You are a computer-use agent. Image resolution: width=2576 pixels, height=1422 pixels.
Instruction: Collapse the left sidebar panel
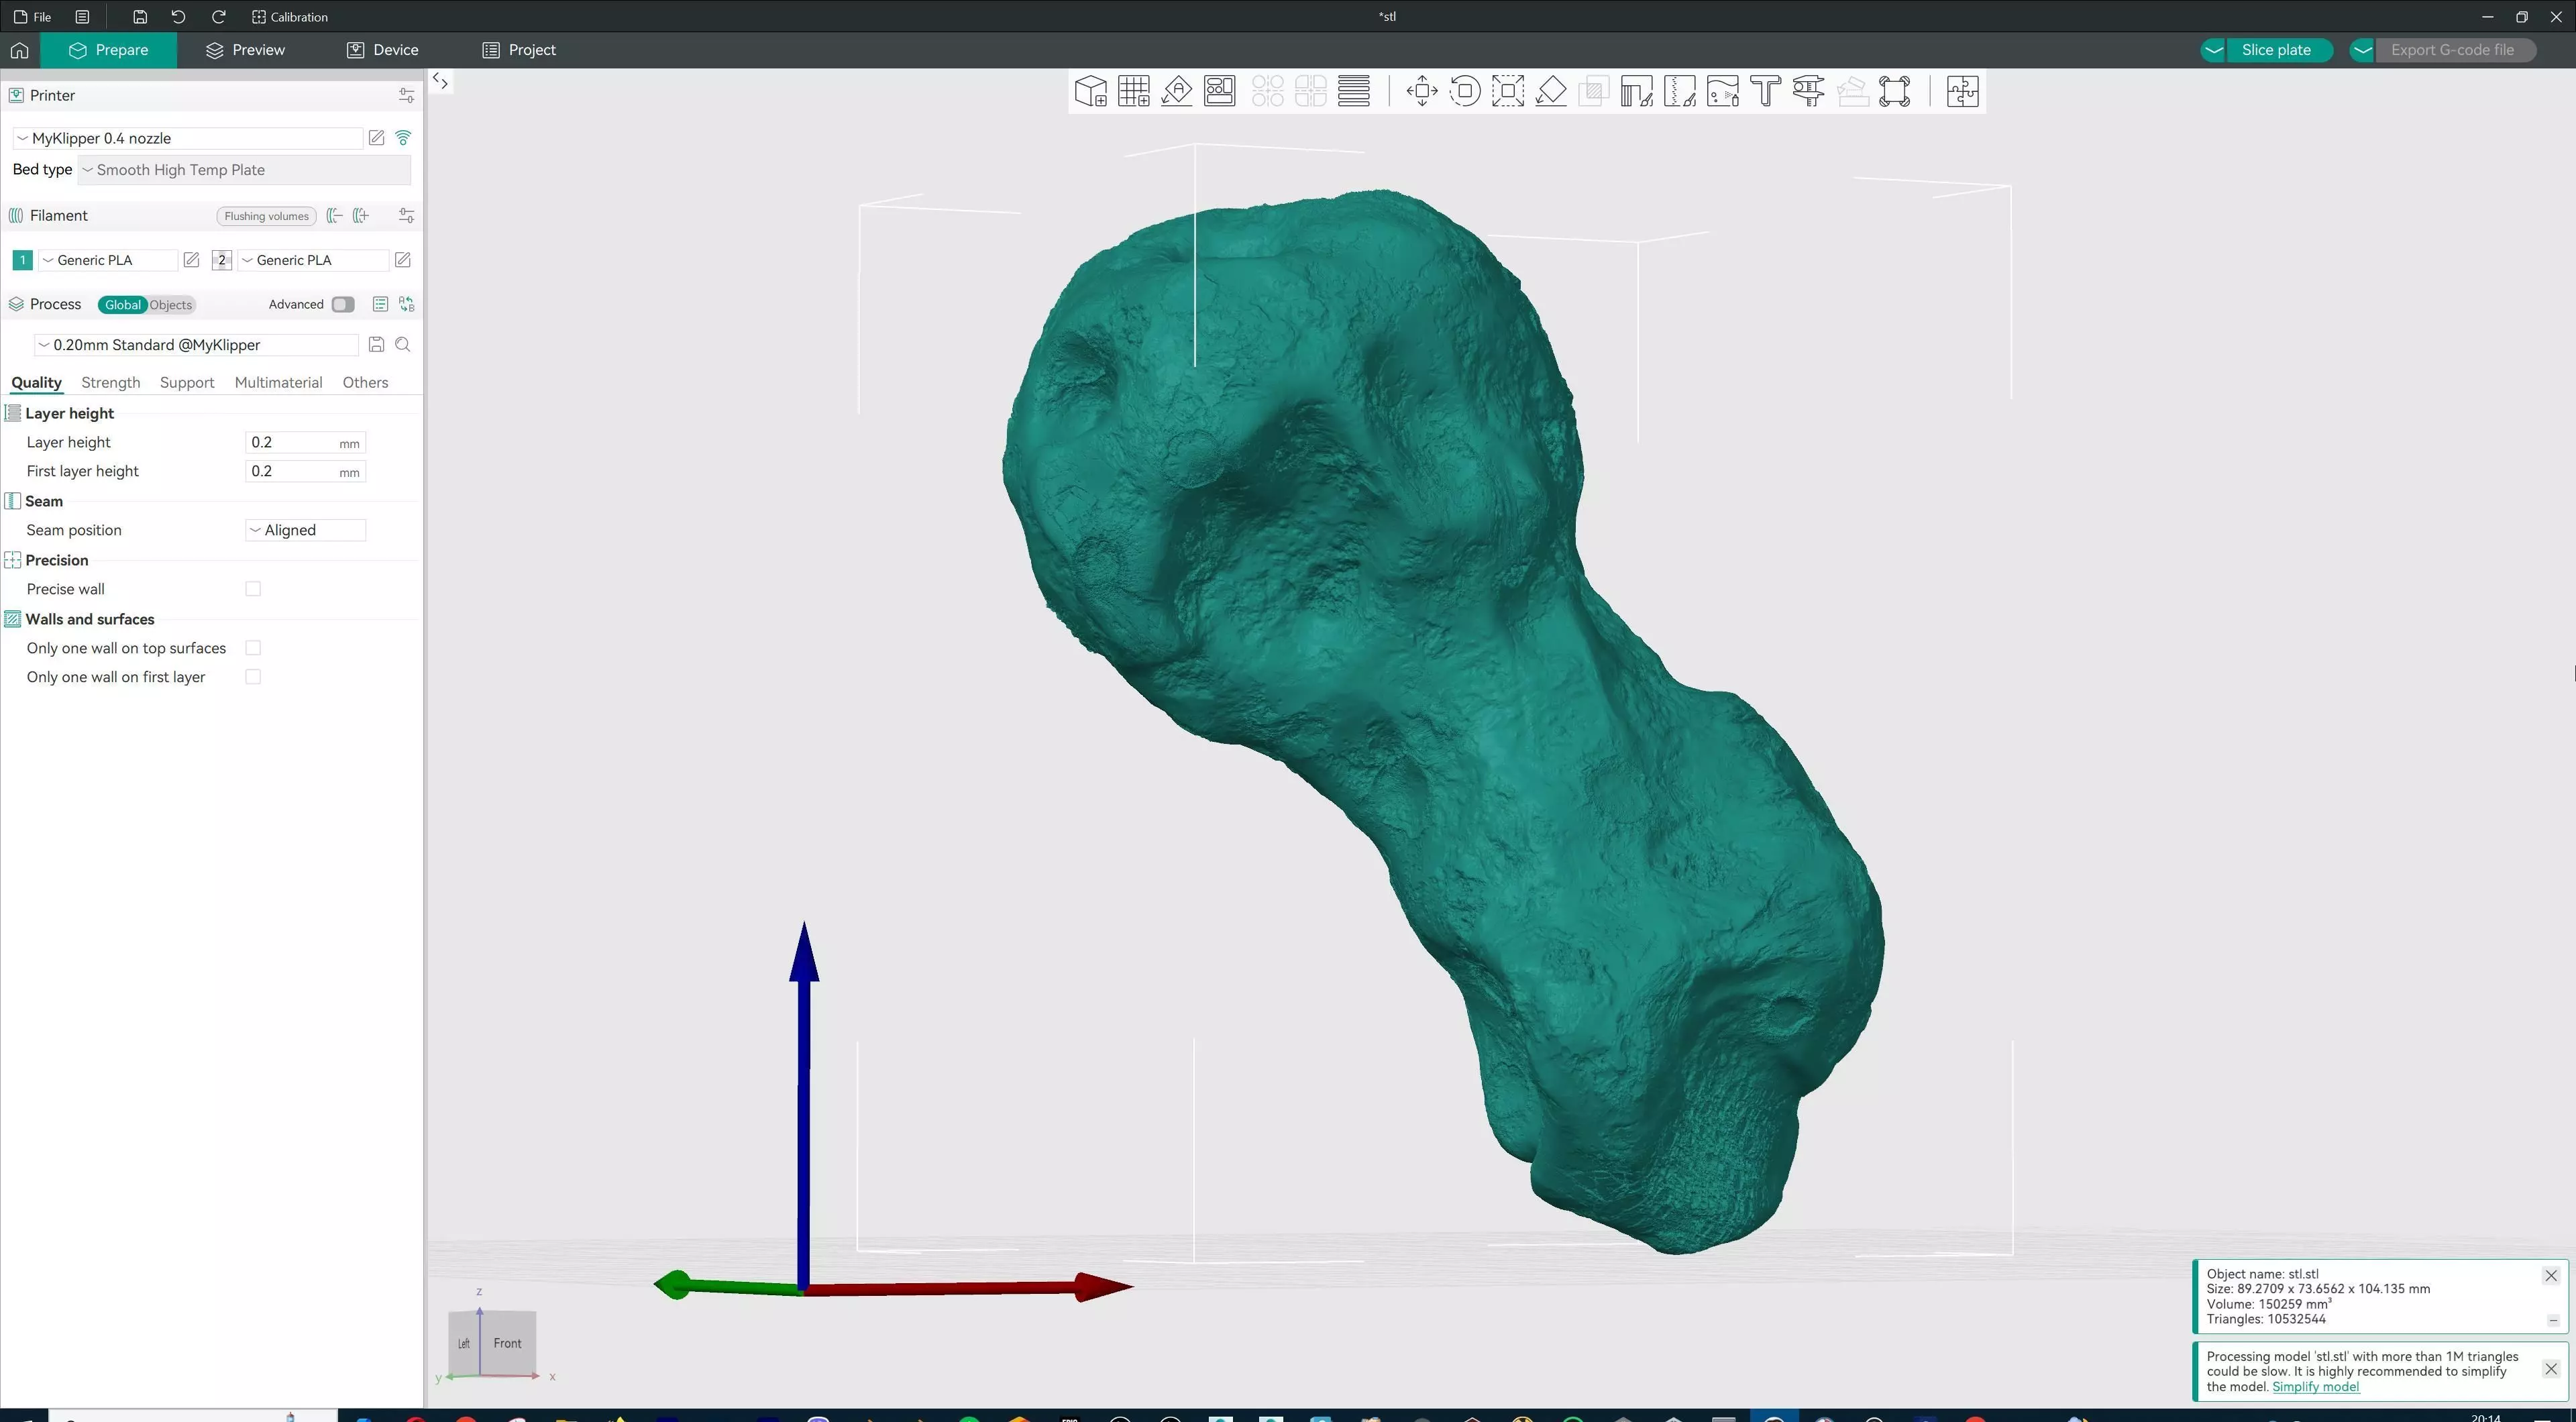(x=440, y=82)
